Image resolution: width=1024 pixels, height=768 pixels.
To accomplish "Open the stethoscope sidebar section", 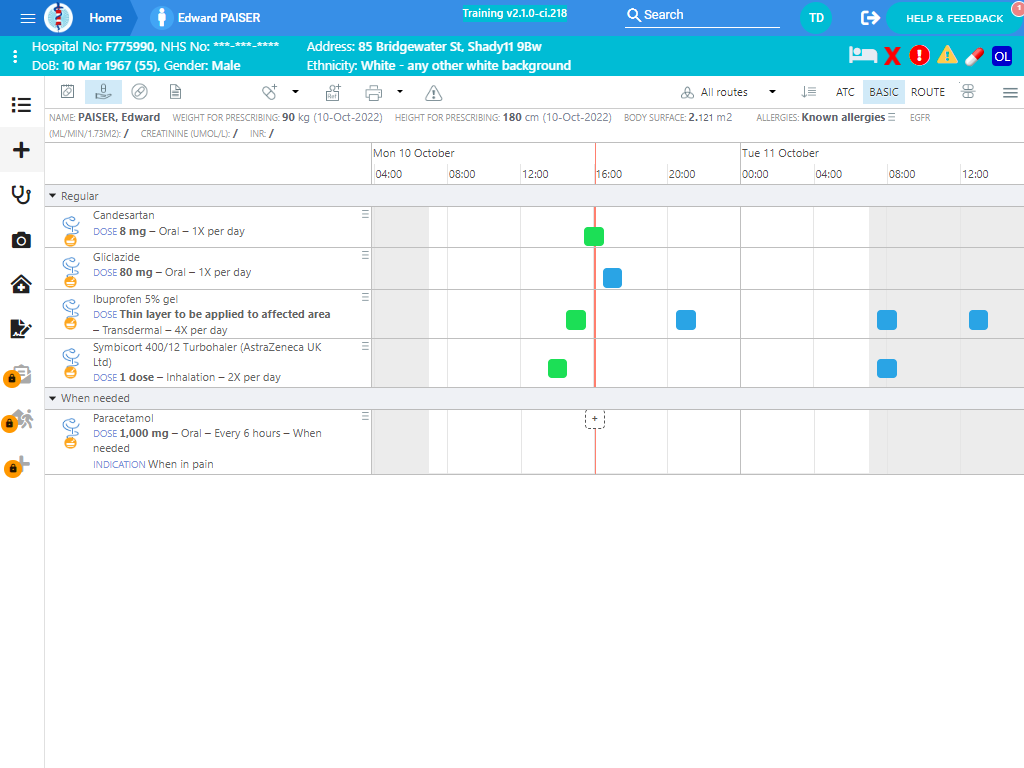I will pyautogui.click(x=21, y=195).
